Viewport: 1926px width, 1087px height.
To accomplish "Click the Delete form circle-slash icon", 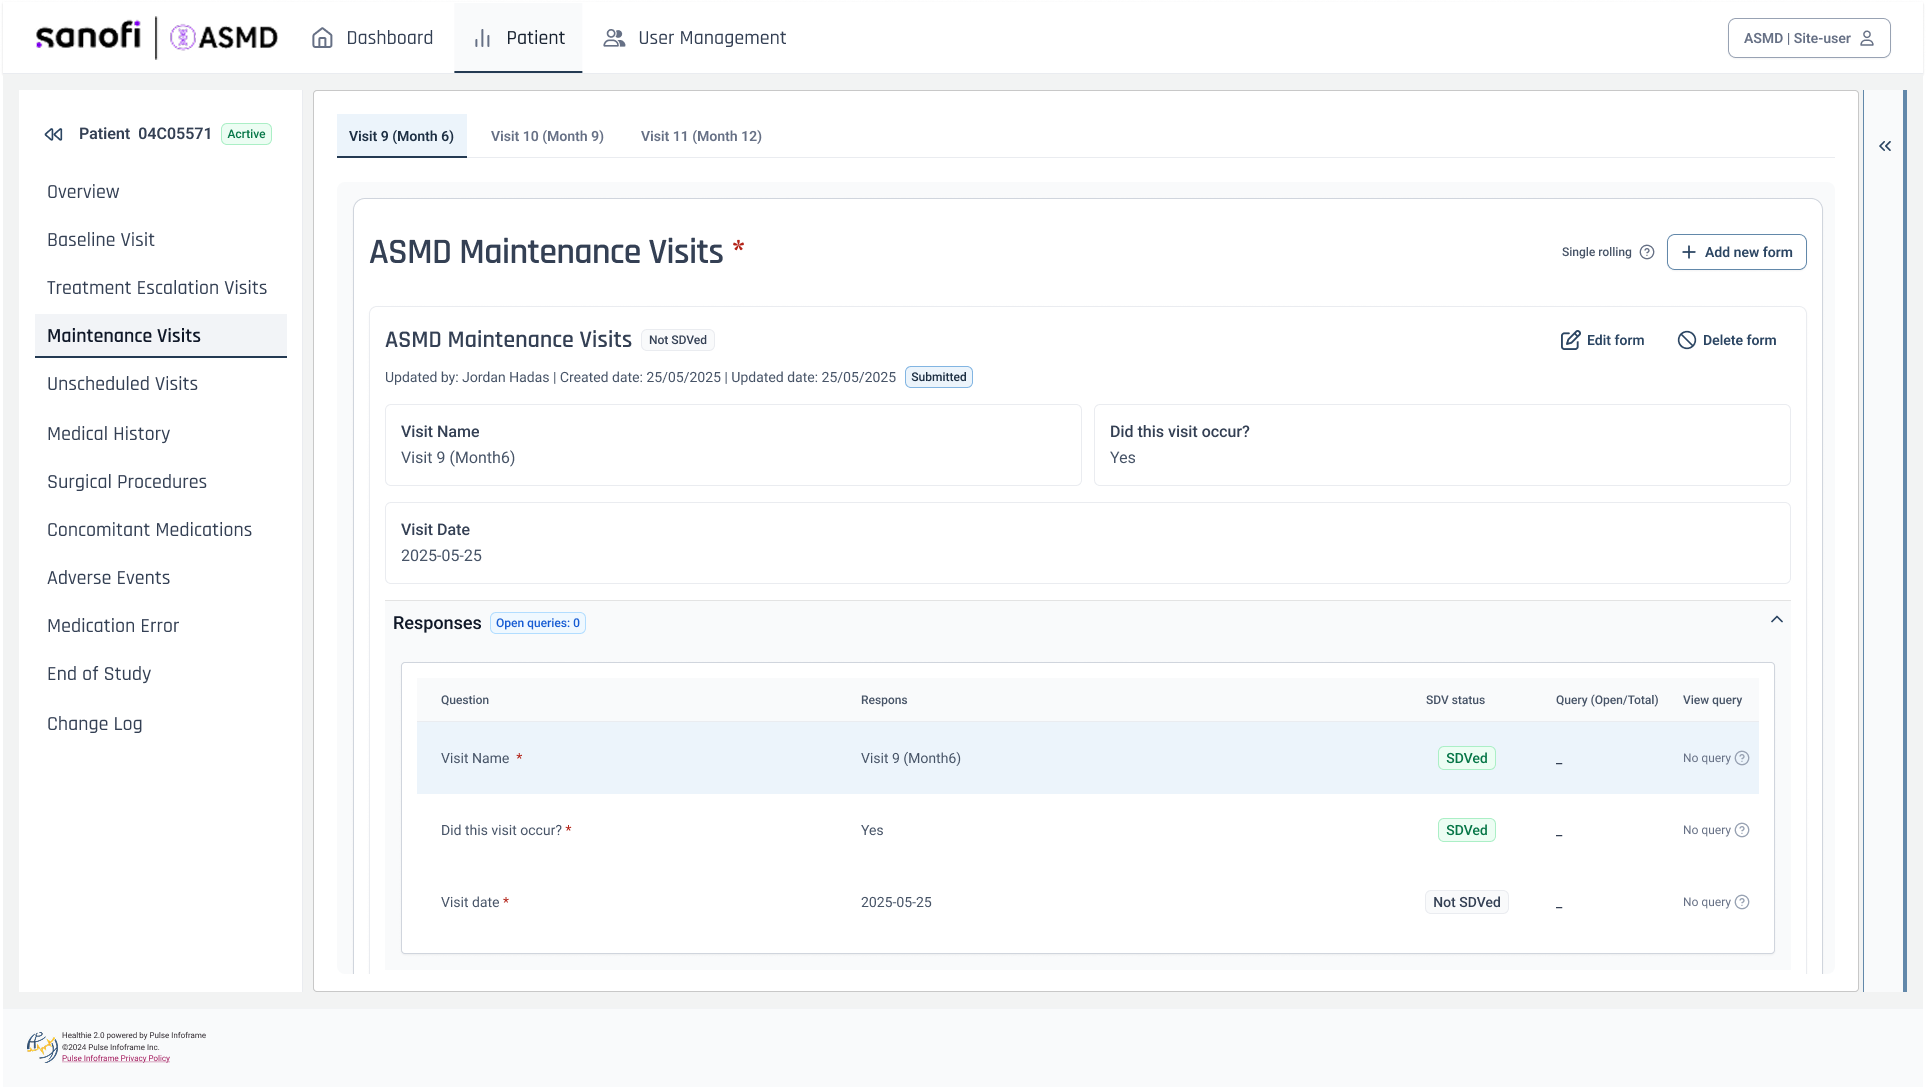I will (x=1687, y=340).
